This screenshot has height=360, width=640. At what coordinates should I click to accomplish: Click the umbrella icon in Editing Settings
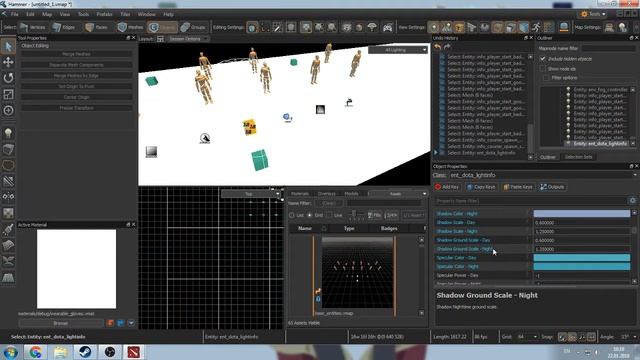click(372, 27)
